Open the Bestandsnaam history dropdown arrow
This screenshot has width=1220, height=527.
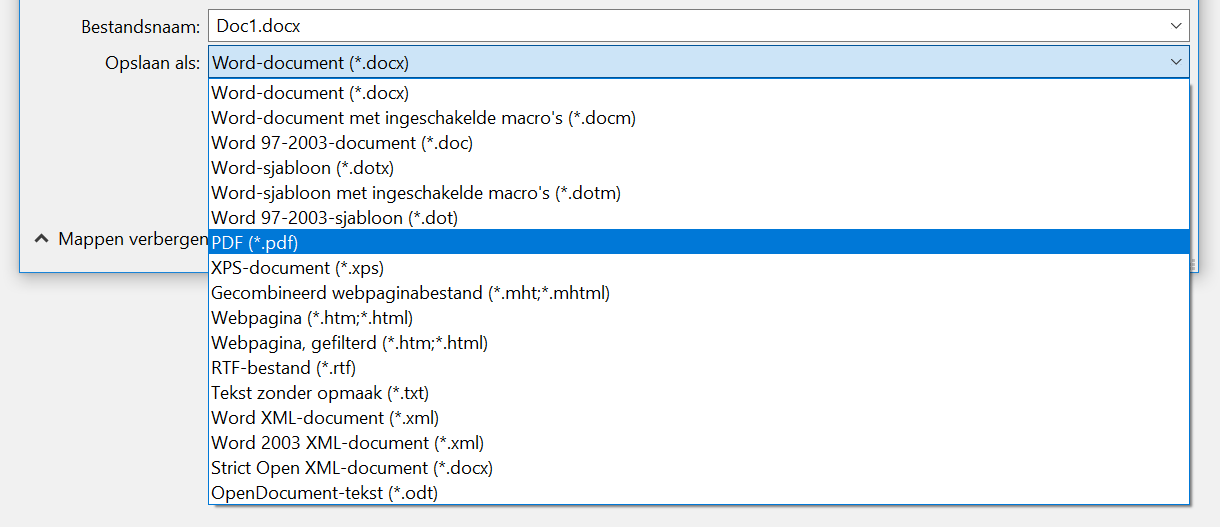[x=1175, y=27]
